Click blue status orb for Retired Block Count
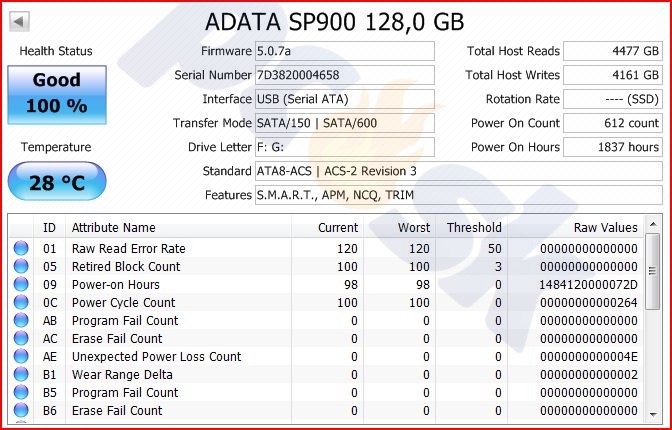The width and height of the screenshot is (672, 430). tap(21, 266)
